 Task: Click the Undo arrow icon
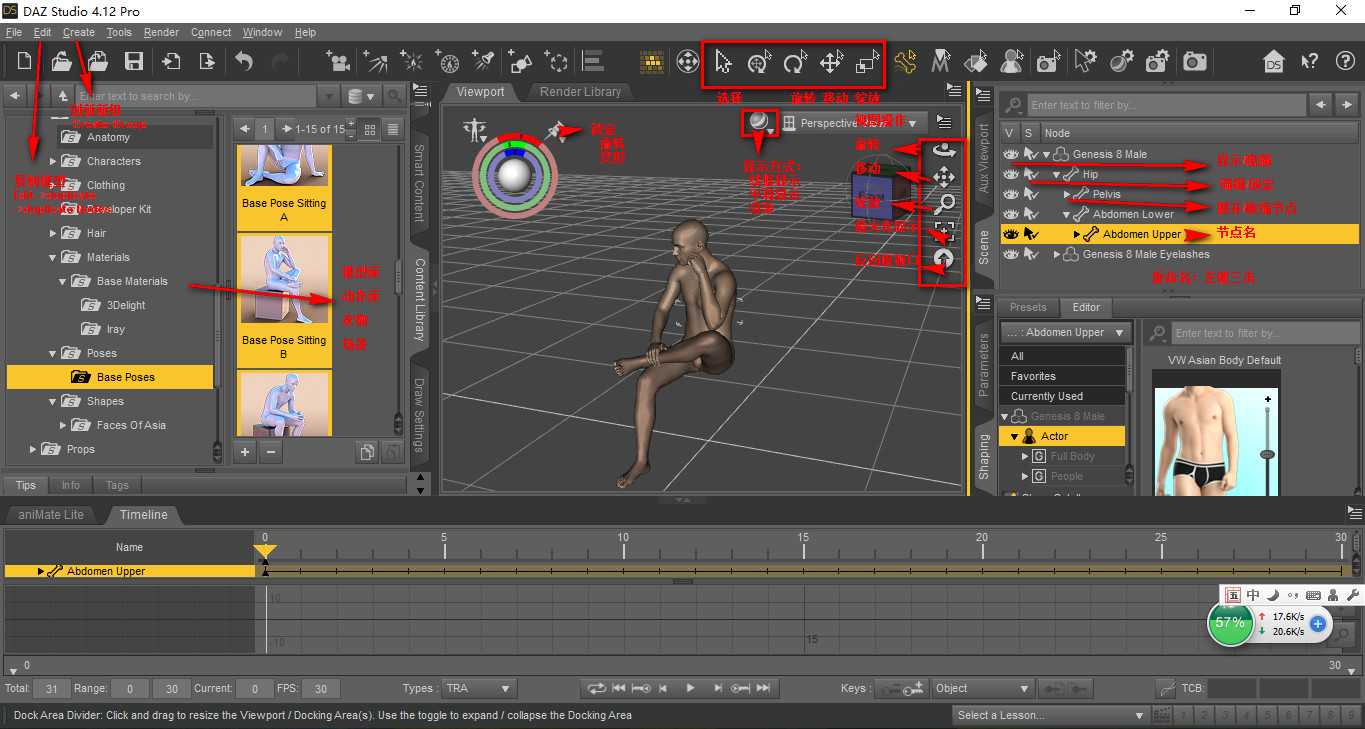click(245, 62)
